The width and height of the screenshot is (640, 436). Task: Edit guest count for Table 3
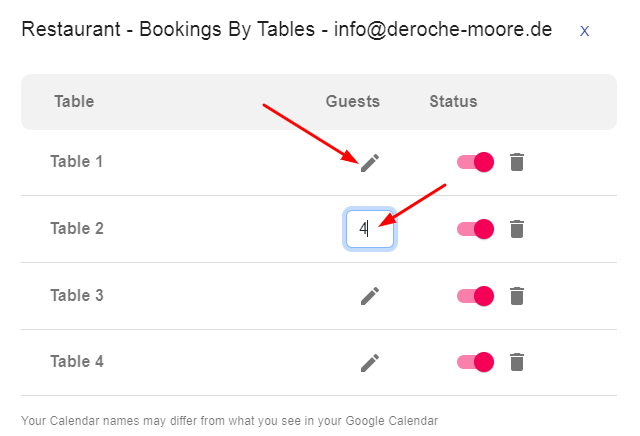(x=370, y=295)
